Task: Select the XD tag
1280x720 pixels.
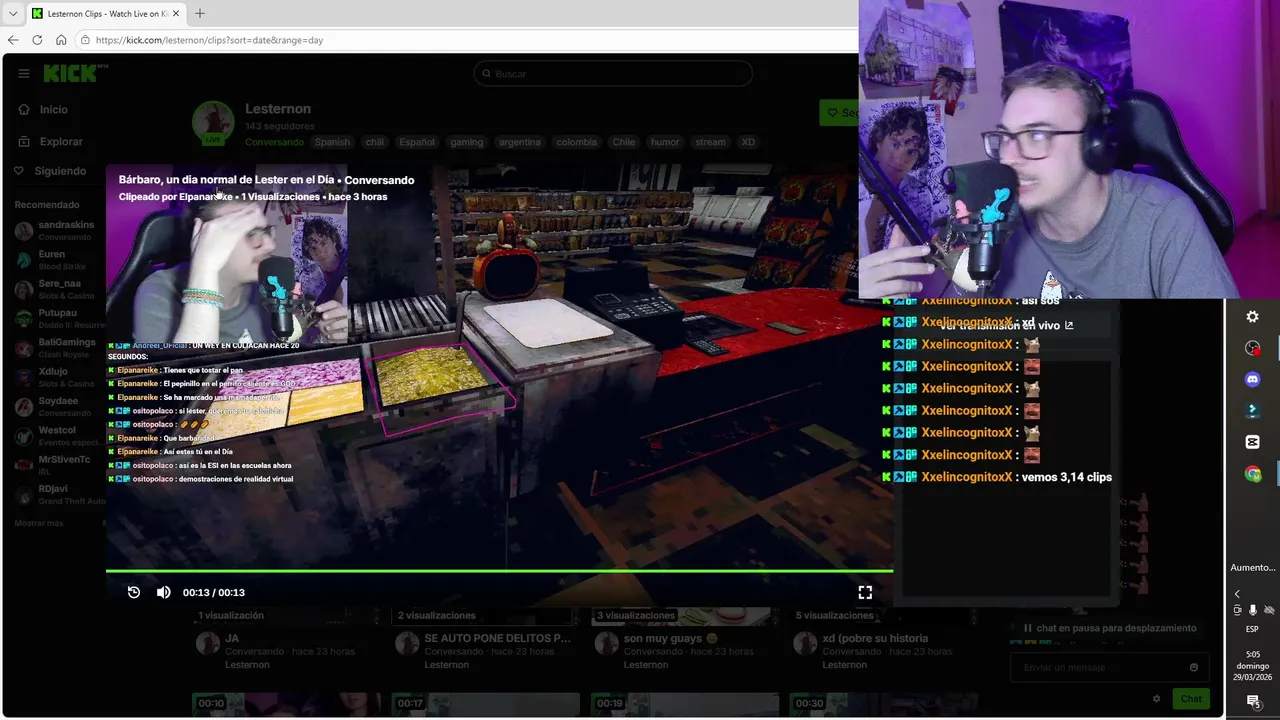Action: 748,142
